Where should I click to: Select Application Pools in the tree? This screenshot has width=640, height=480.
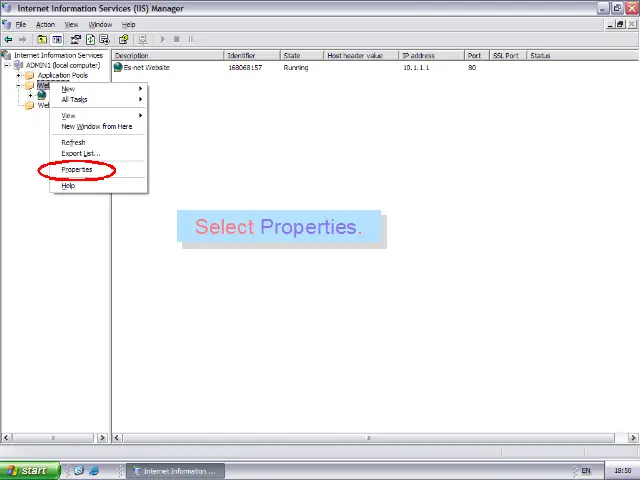[x=62, y=76]
